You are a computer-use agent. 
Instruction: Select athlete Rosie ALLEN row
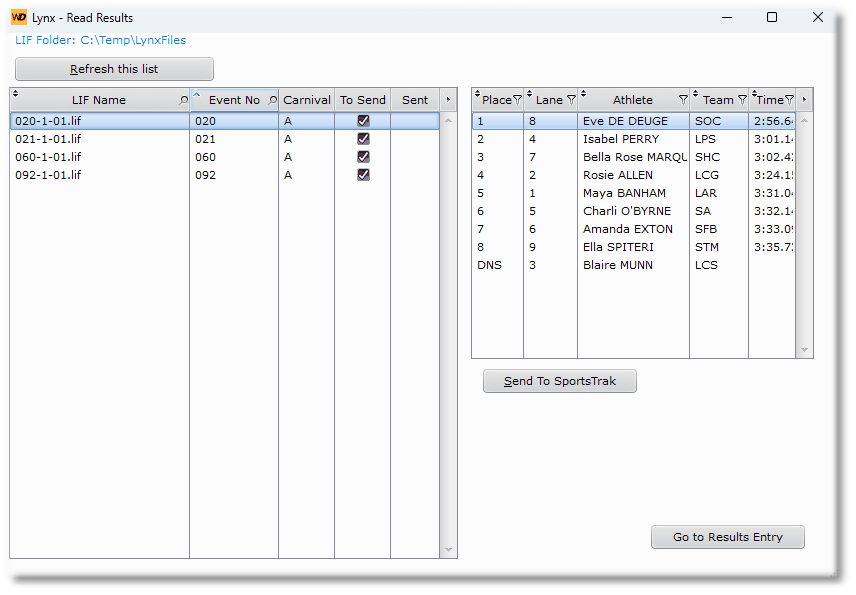[x=633, y=175]
